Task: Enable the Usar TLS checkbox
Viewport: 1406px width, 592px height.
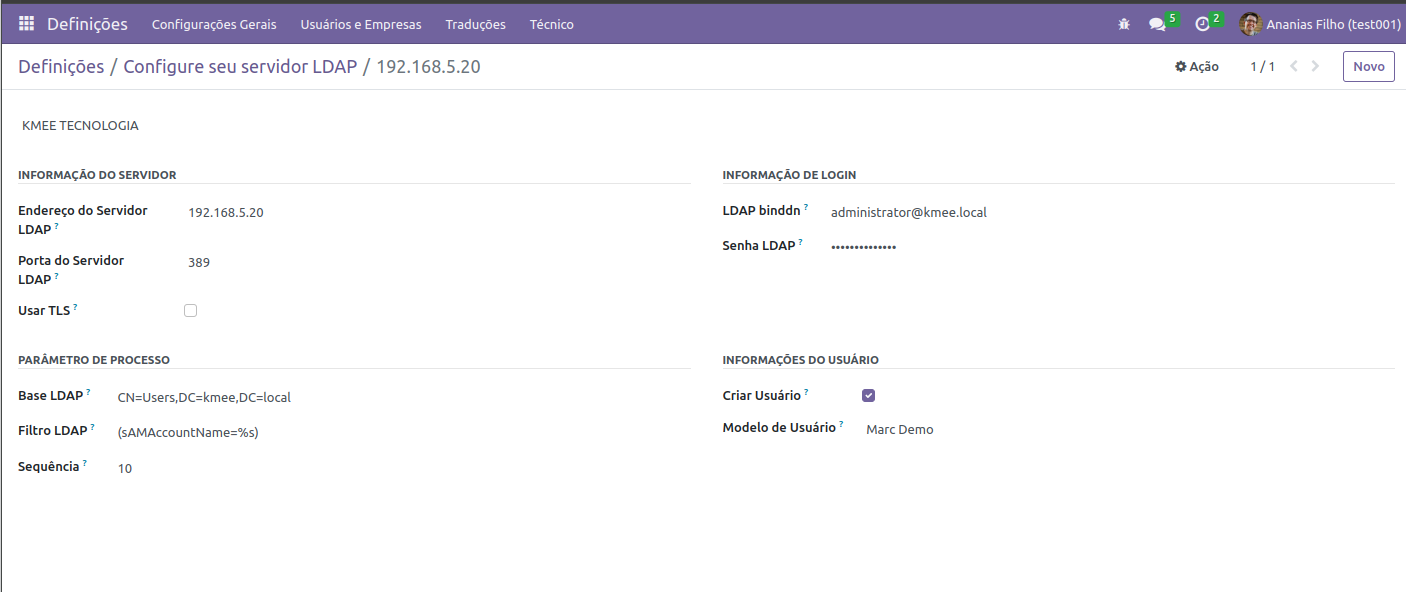Action: (x=191, y=311)
